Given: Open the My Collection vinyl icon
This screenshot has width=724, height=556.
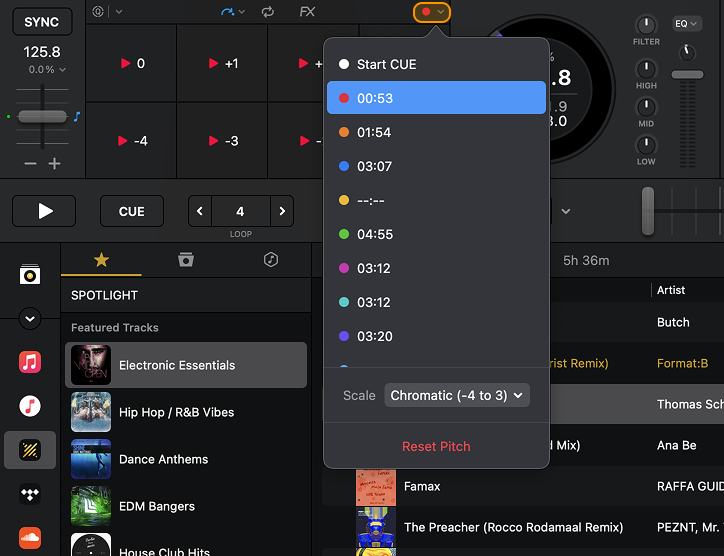Looking at the screenshot, I should click(x=30, y=274).
